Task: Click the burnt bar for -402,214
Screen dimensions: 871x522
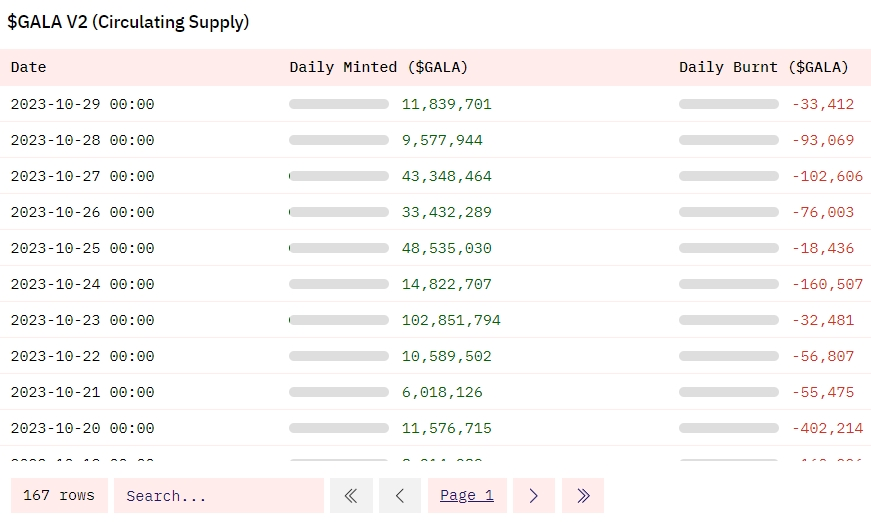Action: [x=728, y=428]
